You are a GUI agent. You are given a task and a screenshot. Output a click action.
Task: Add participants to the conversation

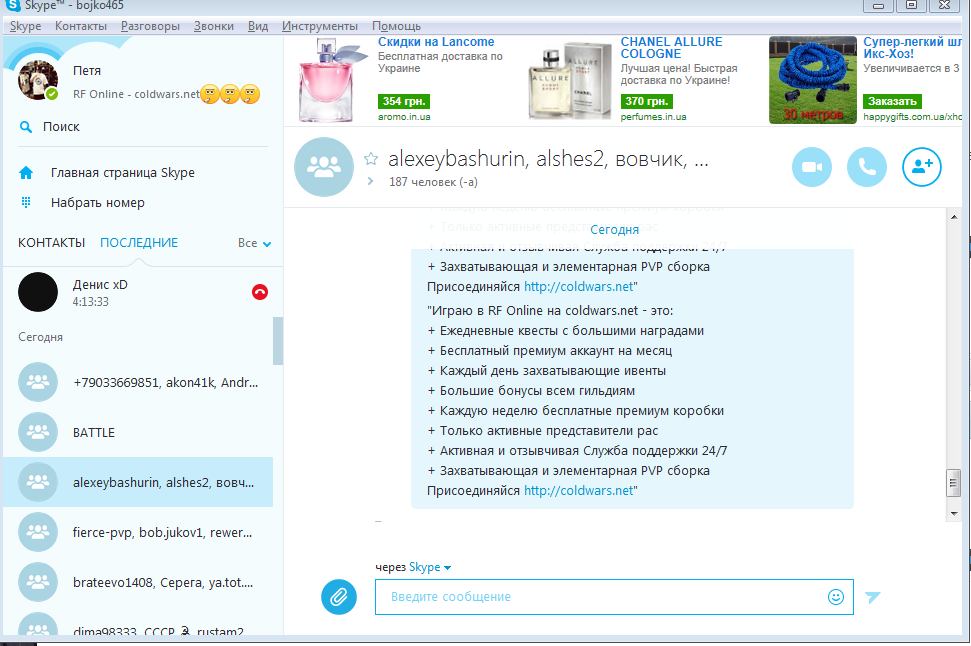pyautogui.click(x=921, y=167)
